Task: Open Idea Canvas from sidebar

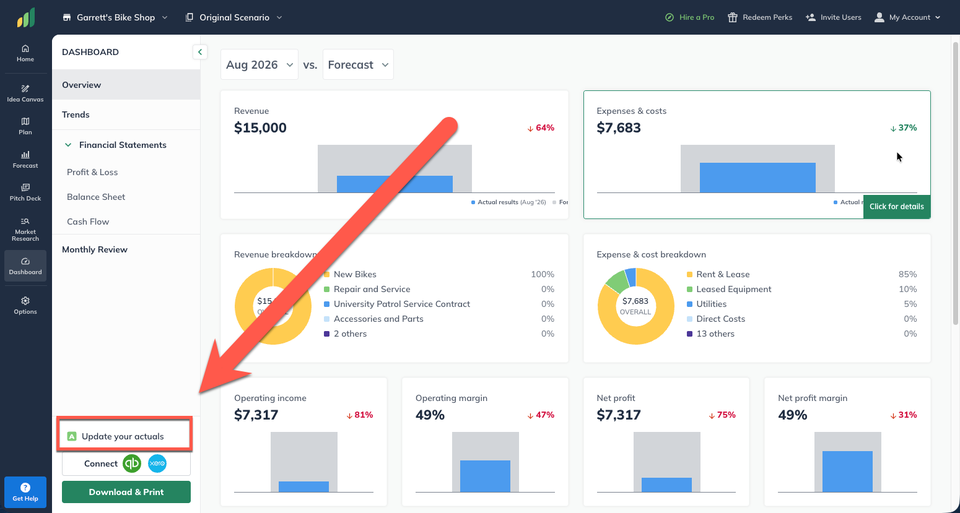Action: 25,93
